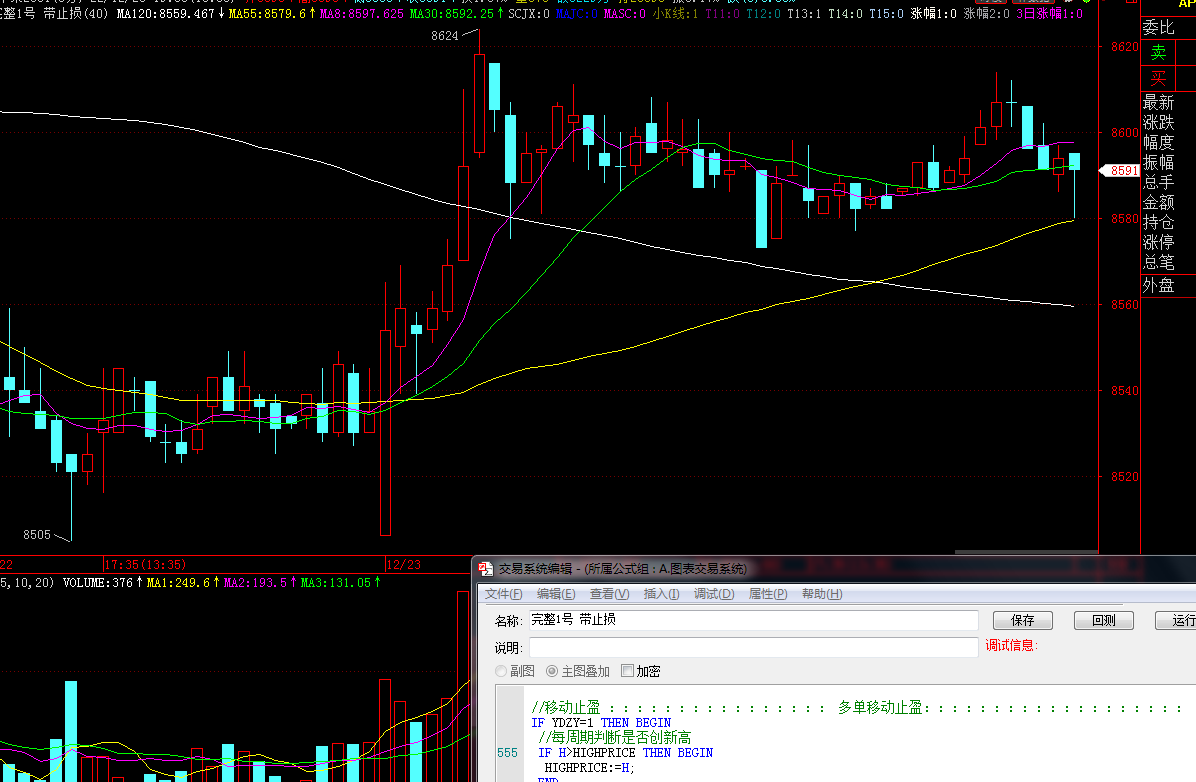The width and height of the screenshot is (1196, 782).
Task: Click the 8505 low price label
Action: pos(37,535)
